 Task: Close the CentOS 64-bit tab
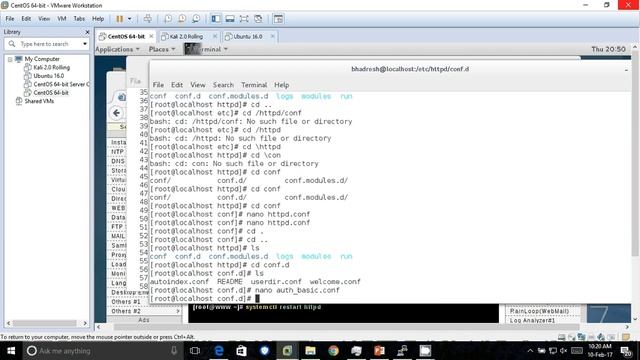click(x=151, y=36)
